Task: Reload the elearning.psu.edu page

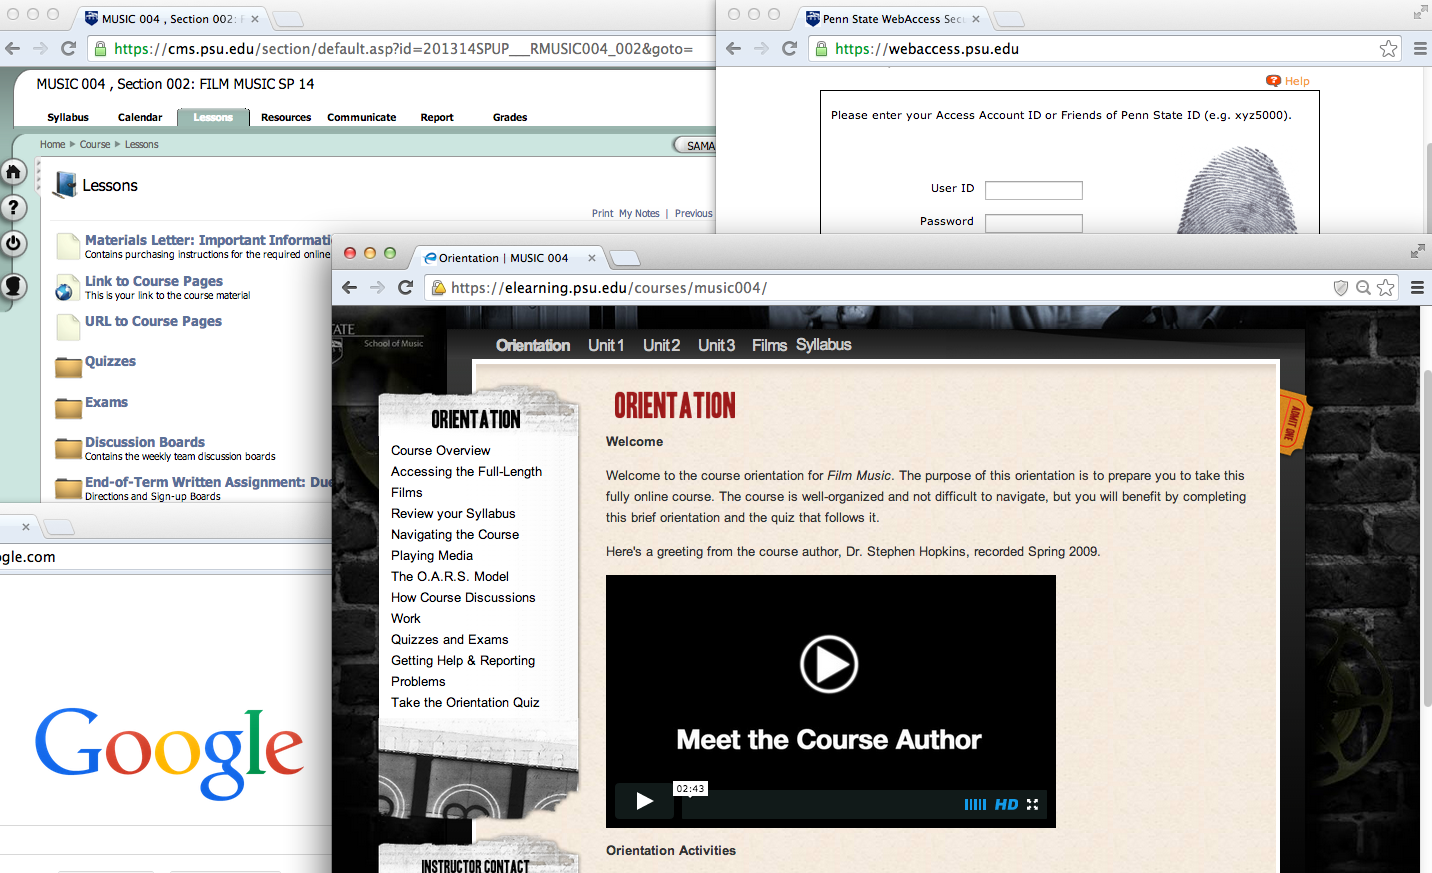Action: click(405, 288)
